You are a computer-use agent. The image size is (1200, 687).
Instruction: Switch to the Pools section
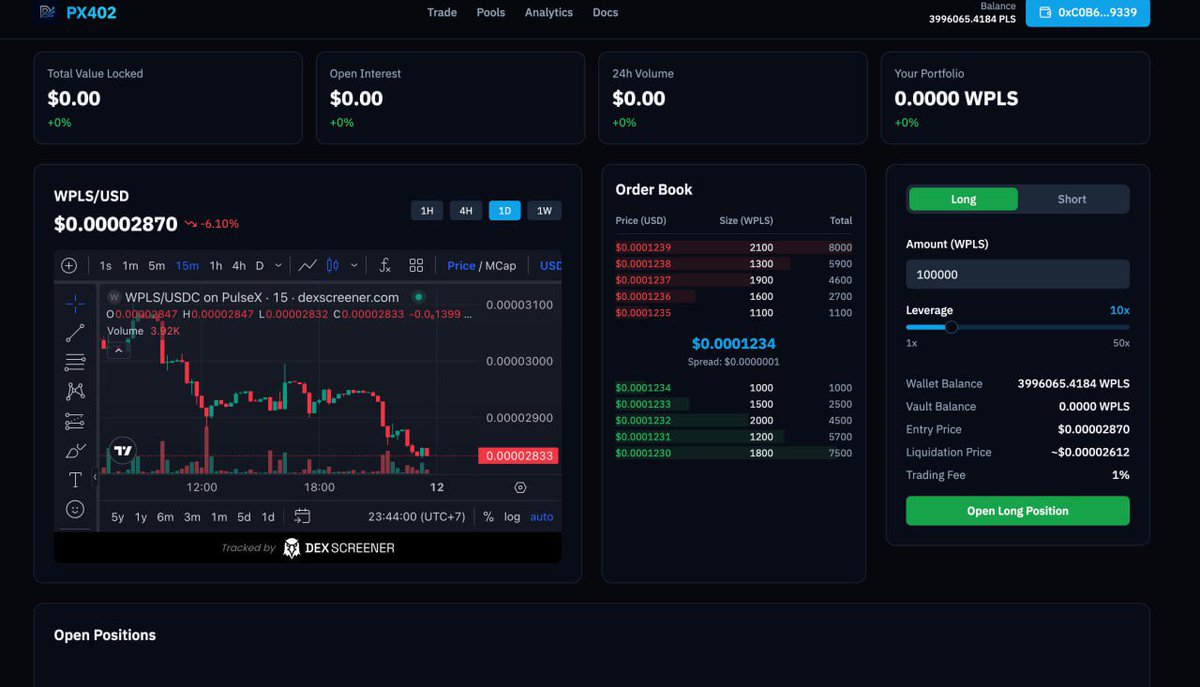490,13
